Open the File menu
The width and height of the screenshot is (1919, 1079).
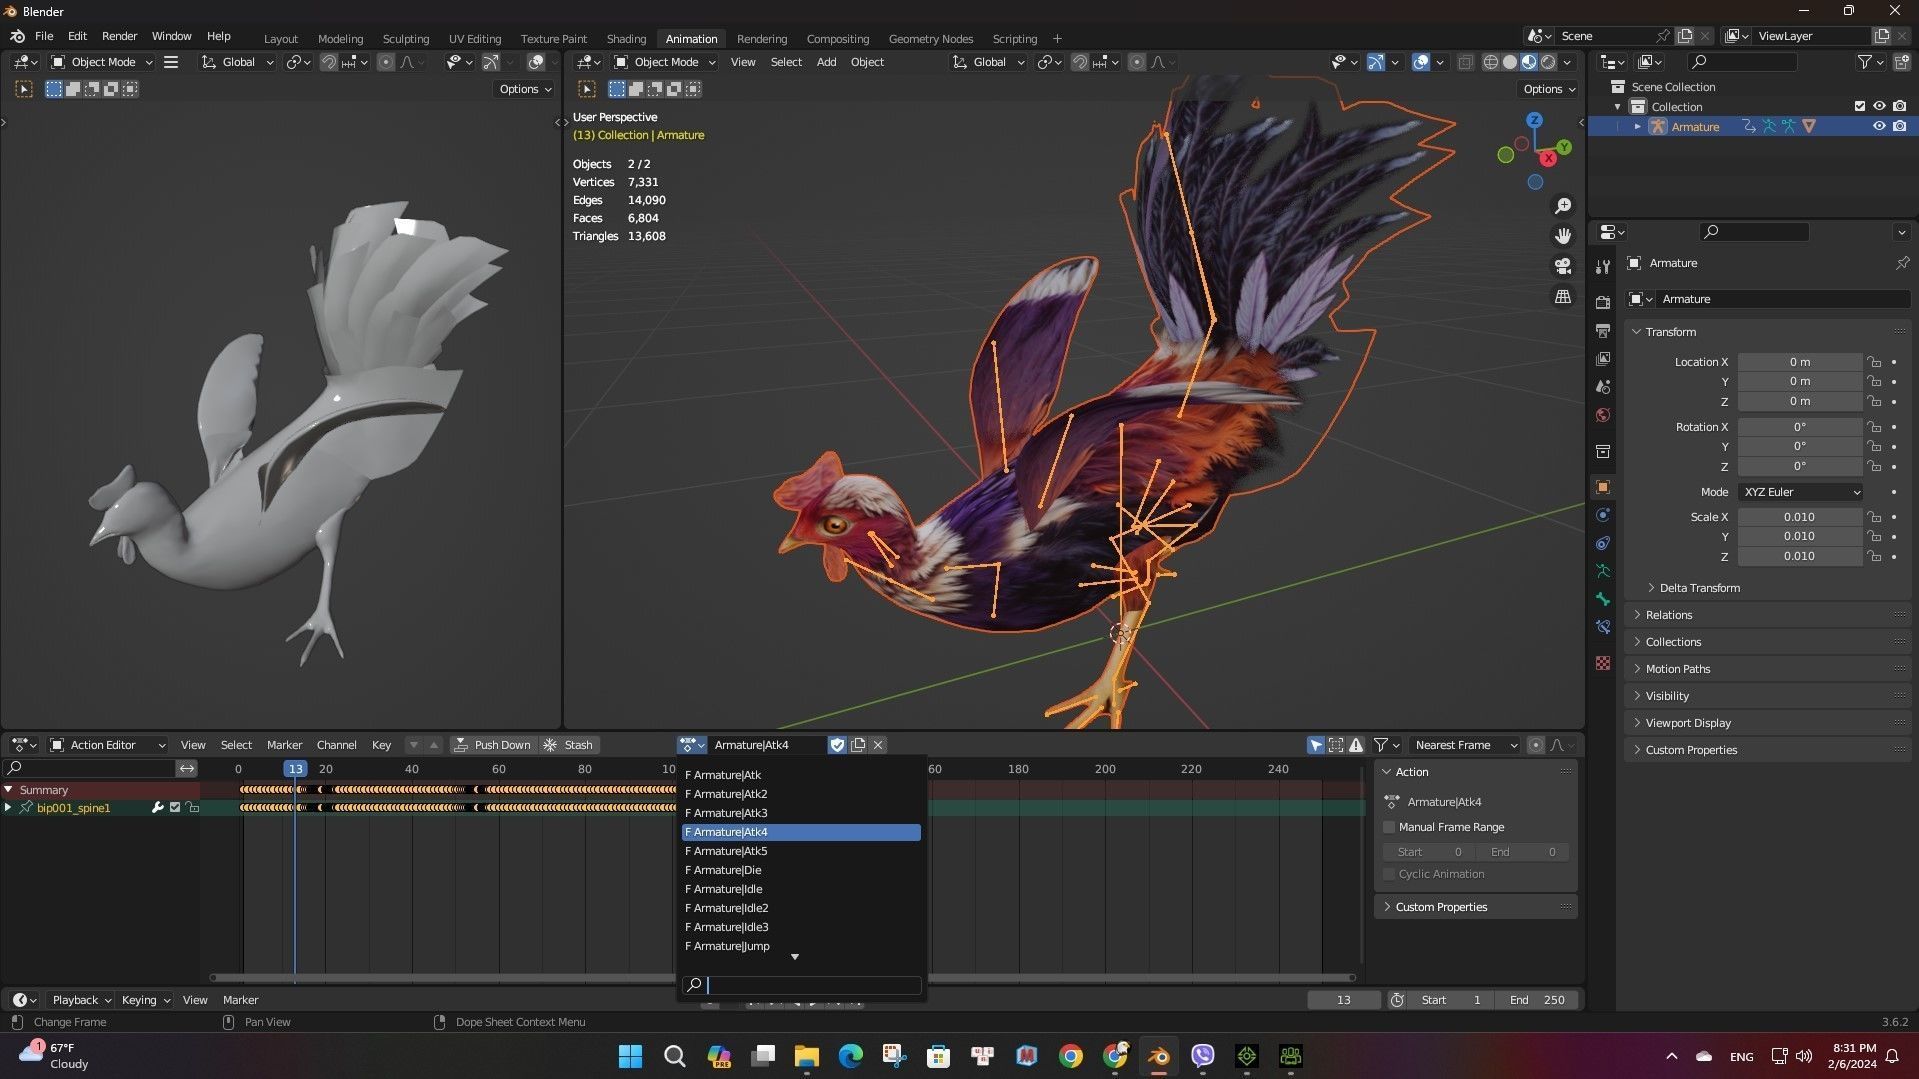click(44, 36)
